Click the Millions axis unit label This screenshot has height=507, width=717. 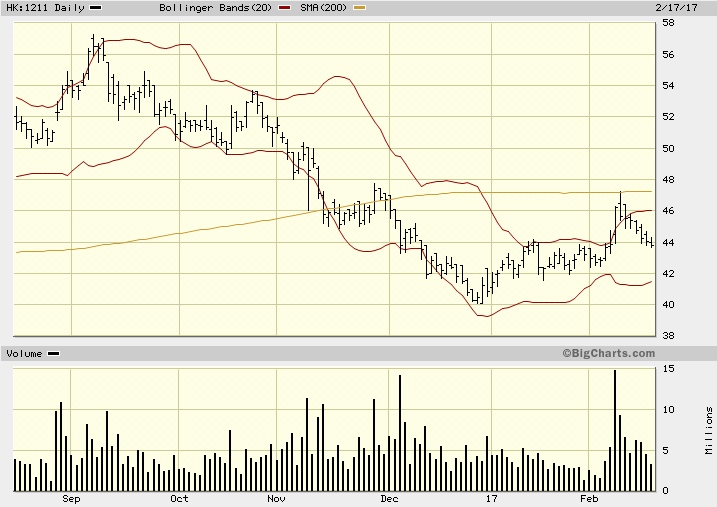point(708,430)
